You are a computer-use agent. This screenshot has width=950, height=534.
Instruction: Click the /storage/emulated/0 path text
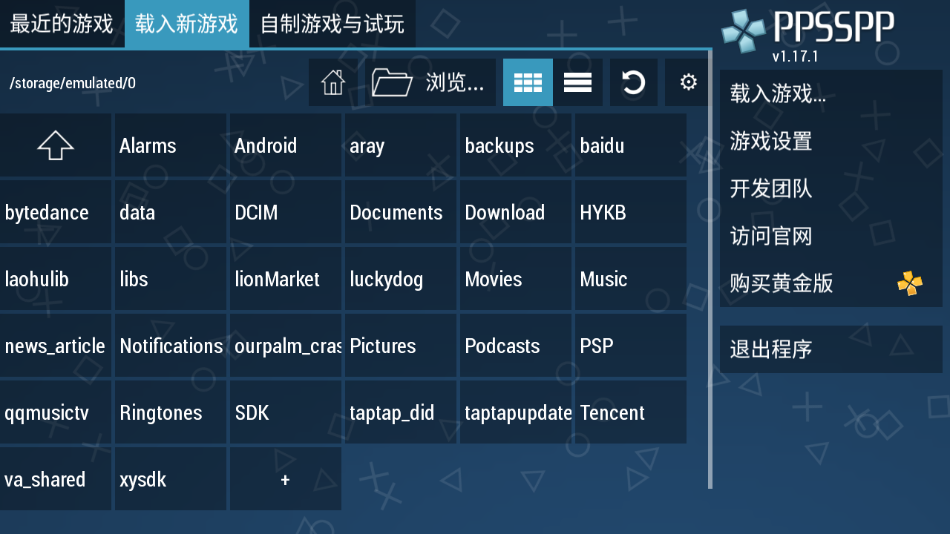coord(72,83)
